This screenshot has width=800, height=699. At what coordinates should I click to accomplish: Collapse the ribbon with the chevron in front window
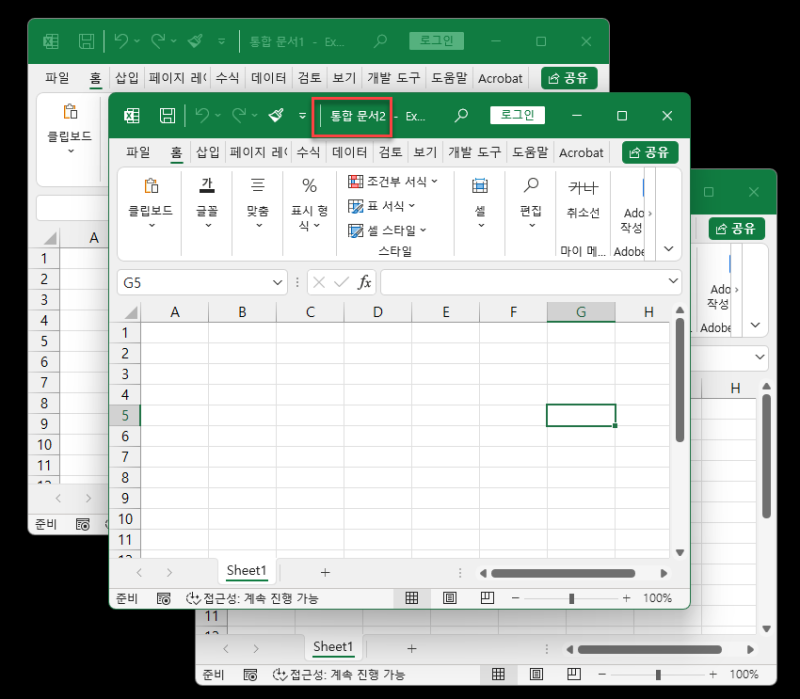[x=669, y=248]
